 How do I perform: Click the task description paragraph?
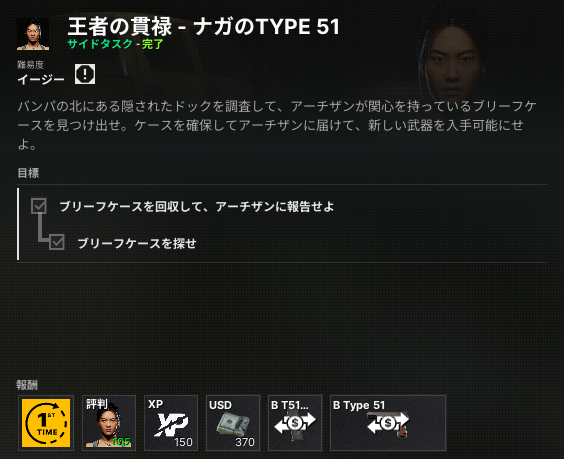pyautogui.click(x=277, y=125)
